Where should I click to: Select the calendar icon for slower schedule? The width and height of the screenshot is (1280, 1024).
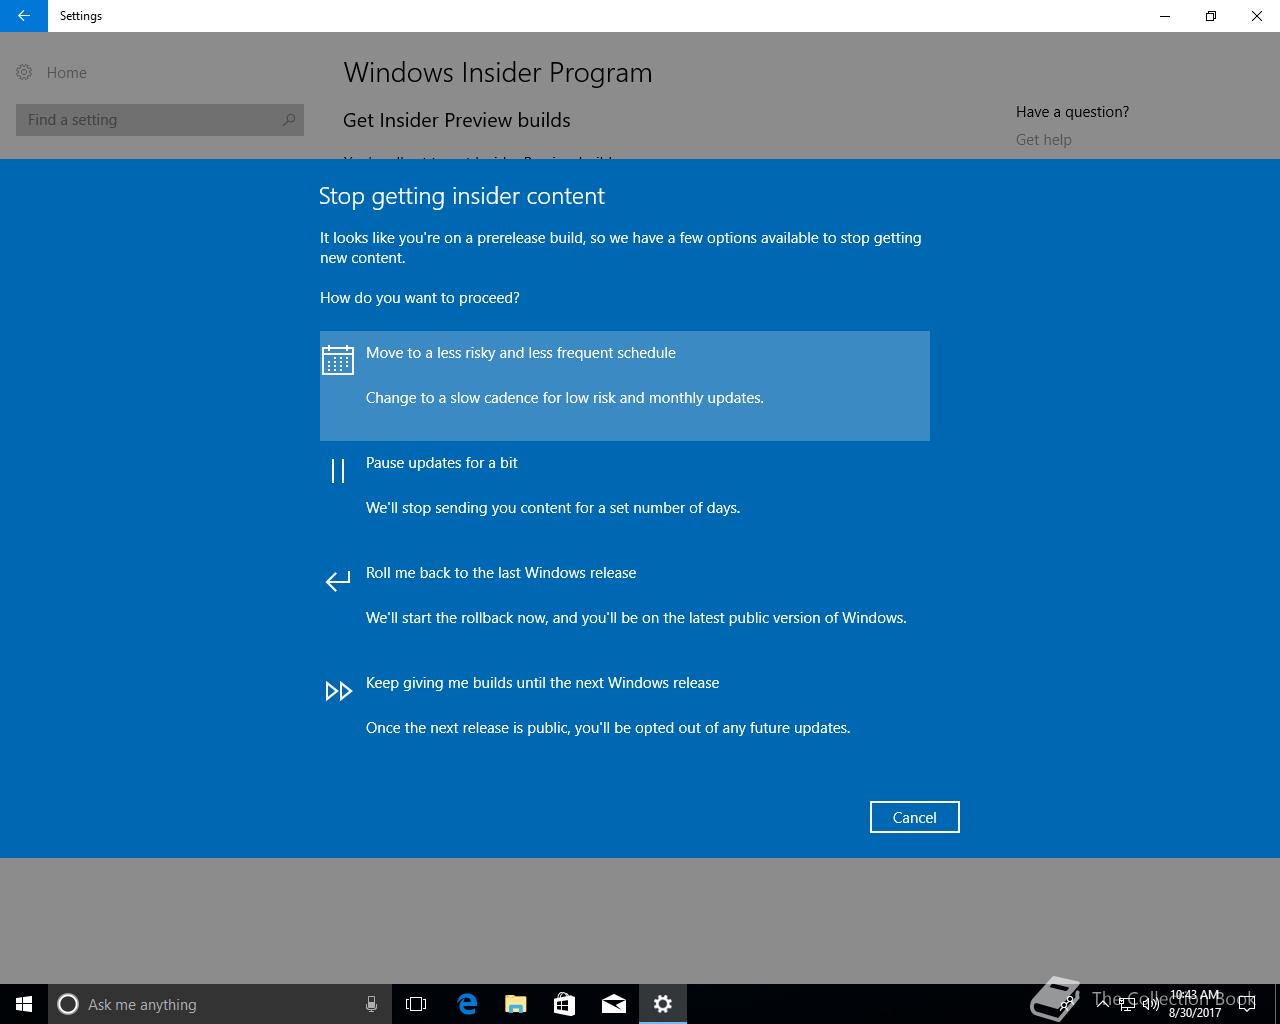pos(338,360)
